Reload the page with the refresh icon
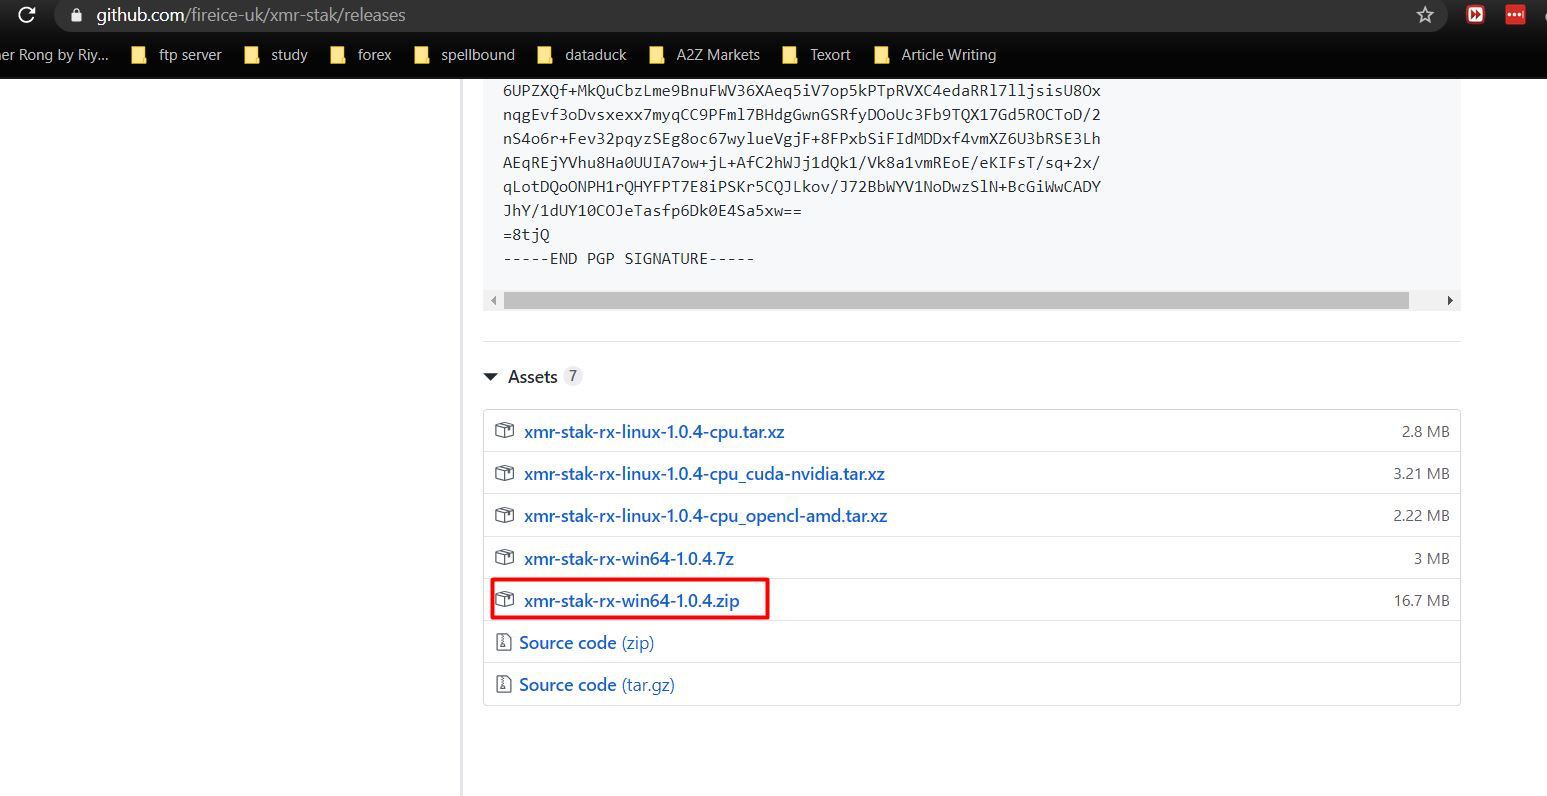Image resolution: width=1547 pixels, height=796 pixels. pos(27,15)
